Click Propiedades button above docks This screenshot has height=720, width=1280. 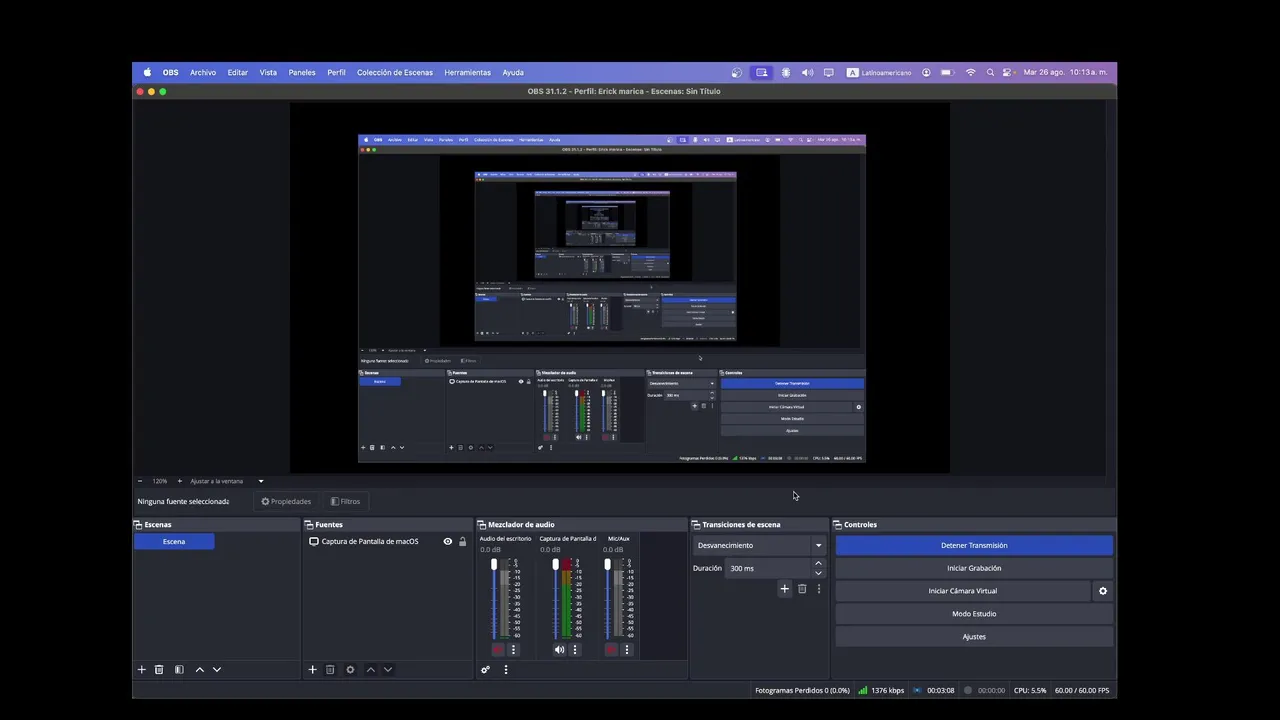tap(286, 502)
